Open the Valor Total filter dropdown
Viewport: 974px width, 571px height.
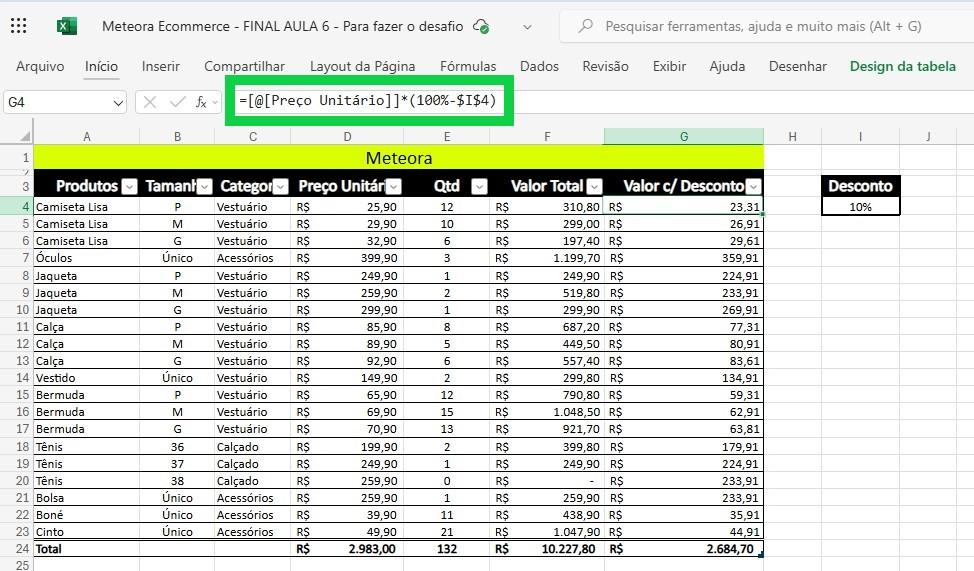[x=594, y=186]
